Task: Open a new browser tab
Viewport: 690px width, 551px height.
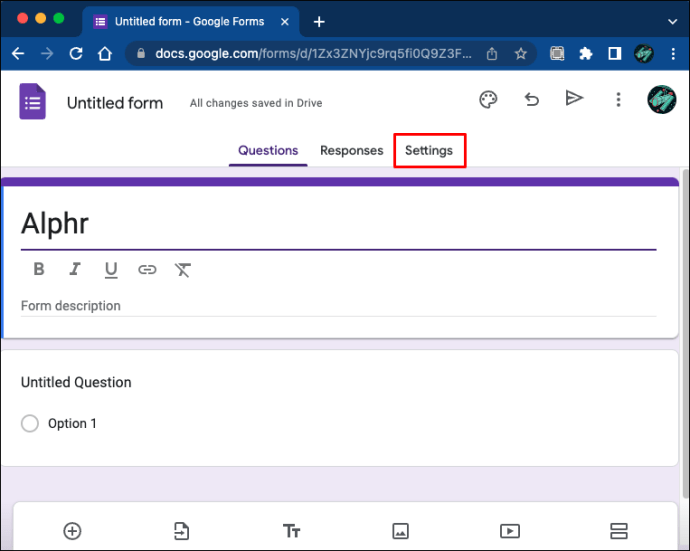Action: click(x=319, y=21)
